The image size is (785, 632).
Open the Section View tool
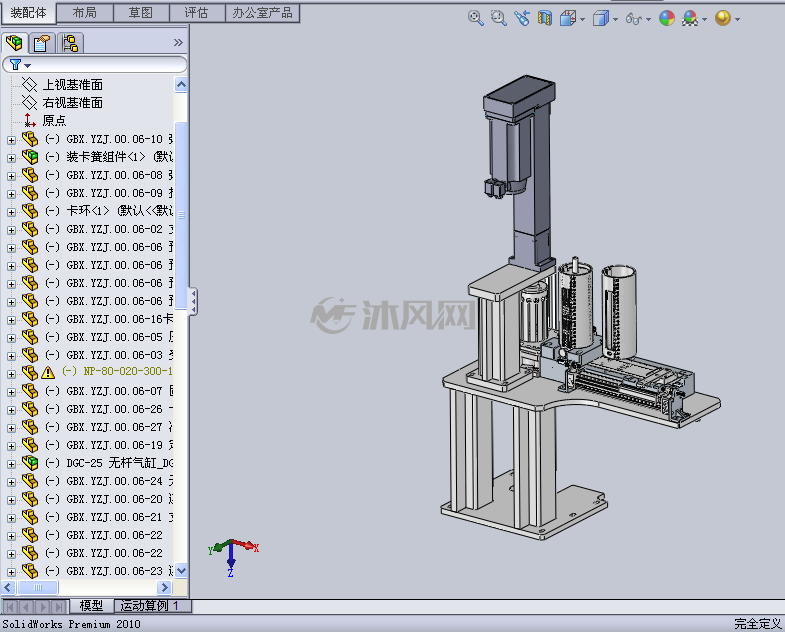click(545, 19)
